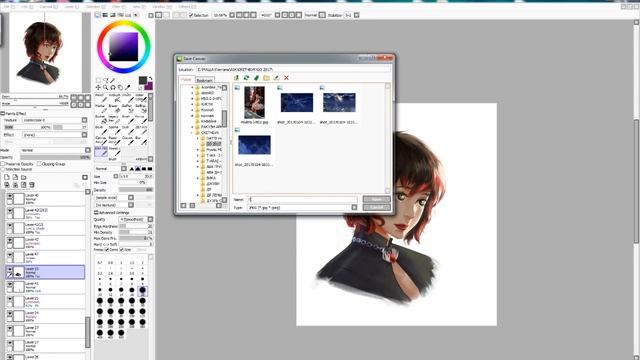This screenshot has height=360, width=640.
Task: Choose the Pencil brush tool
Action: [101, 98]
